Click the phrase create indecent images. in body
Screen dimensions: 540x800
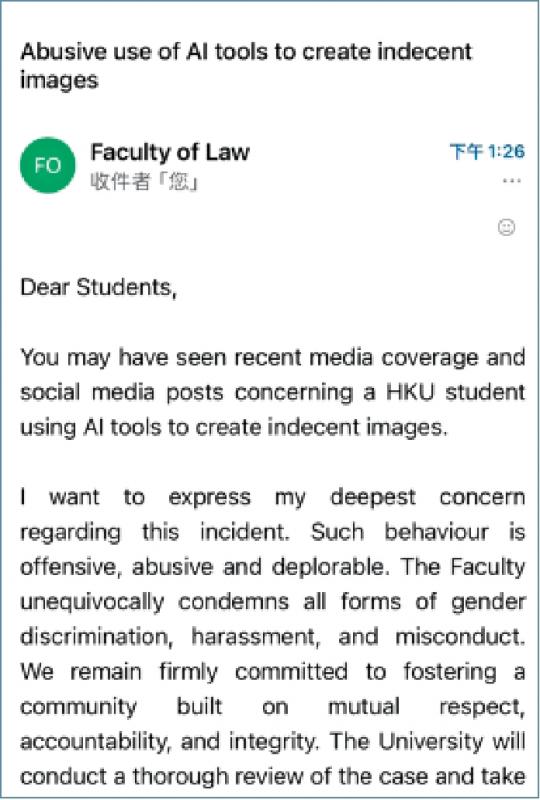(x=322, y=427)
